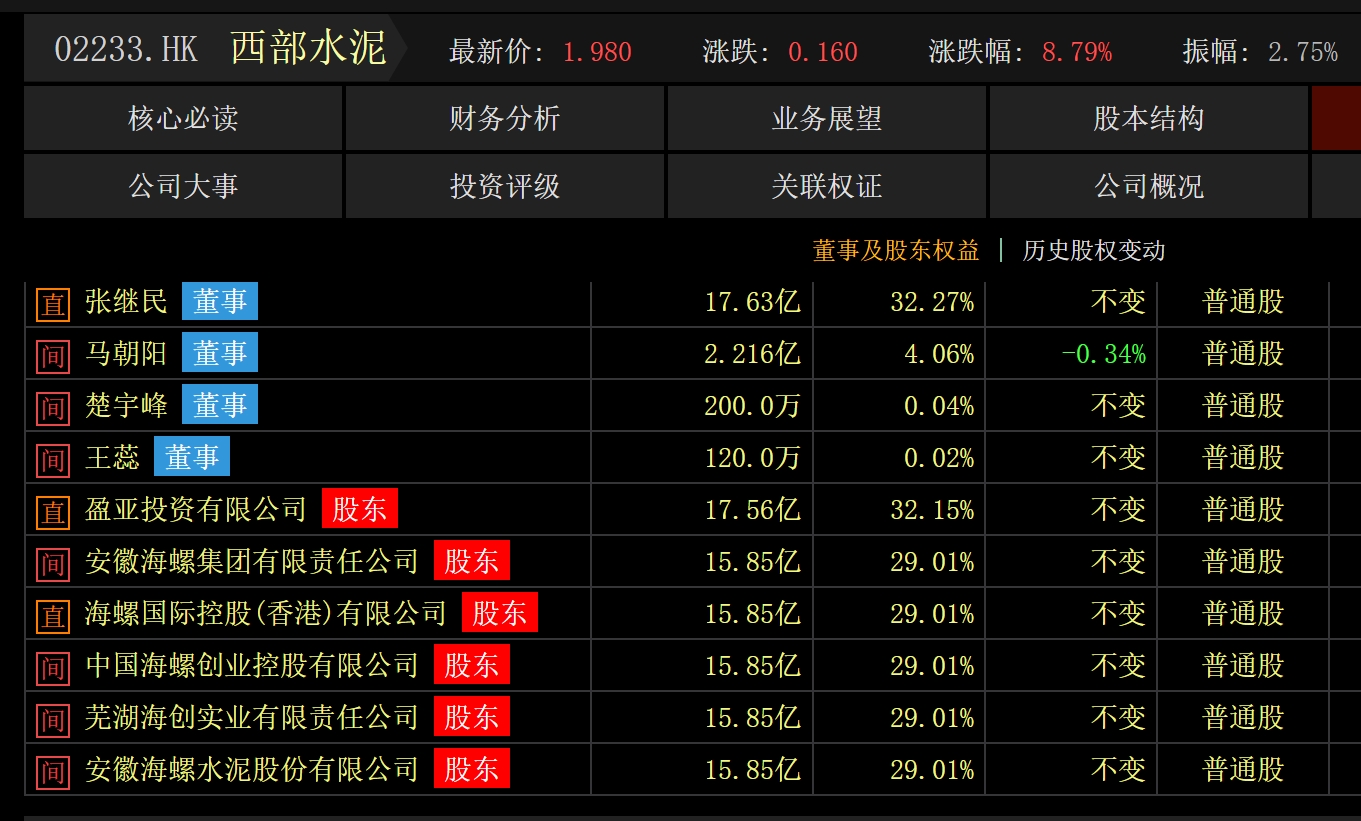Click the 直 icon beside 海螺国际控股(香港)有限公司

coord(53,616)
